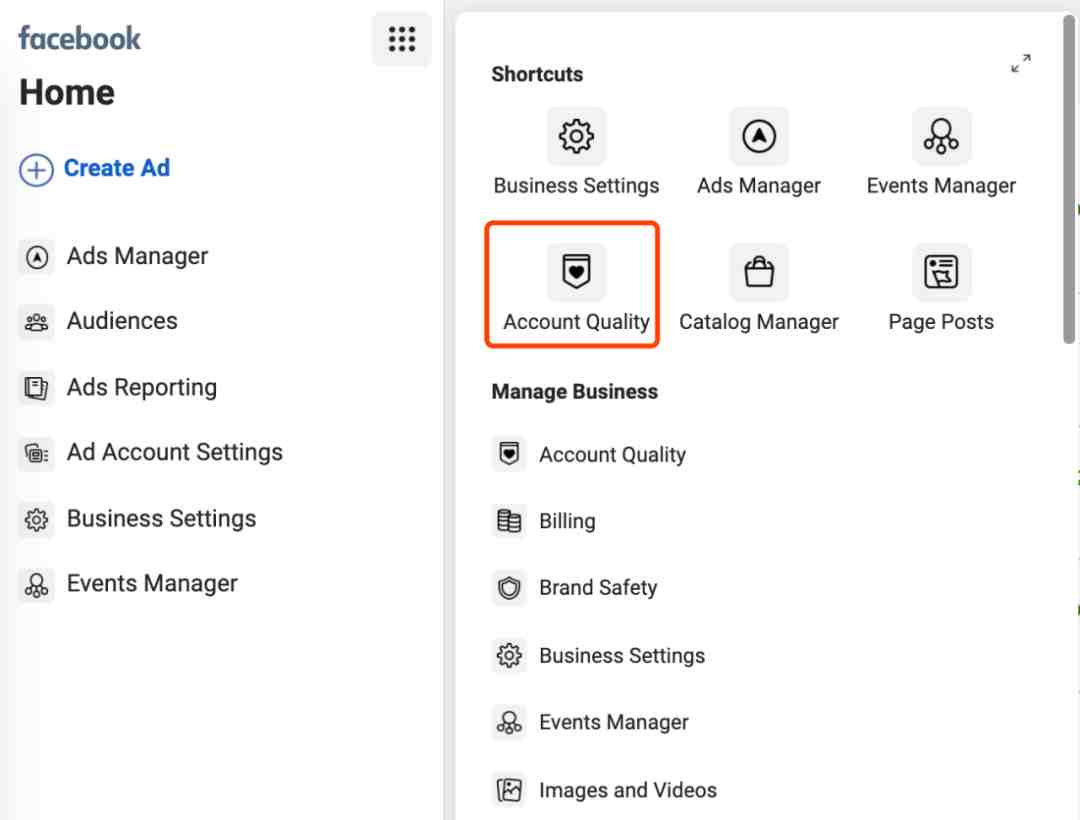
Task: Open Business Settings shortcut gear icon
Action: coord(576,137)
